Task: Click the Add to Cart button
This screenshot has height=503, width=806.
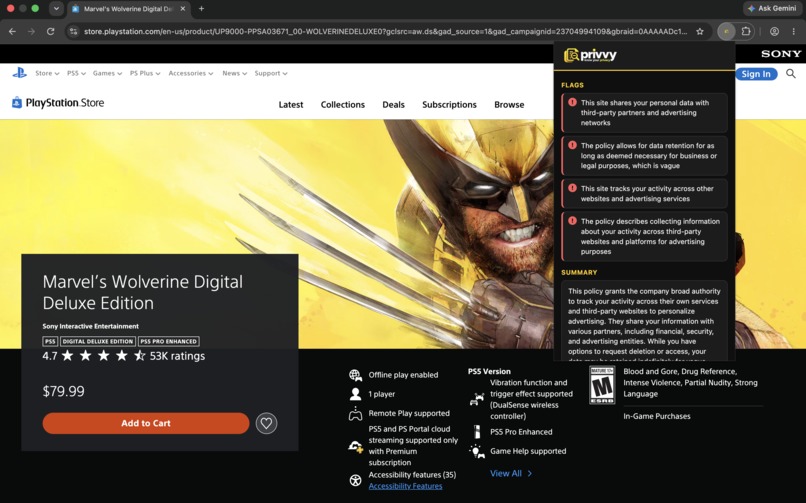Action: [x=146, y=423]
